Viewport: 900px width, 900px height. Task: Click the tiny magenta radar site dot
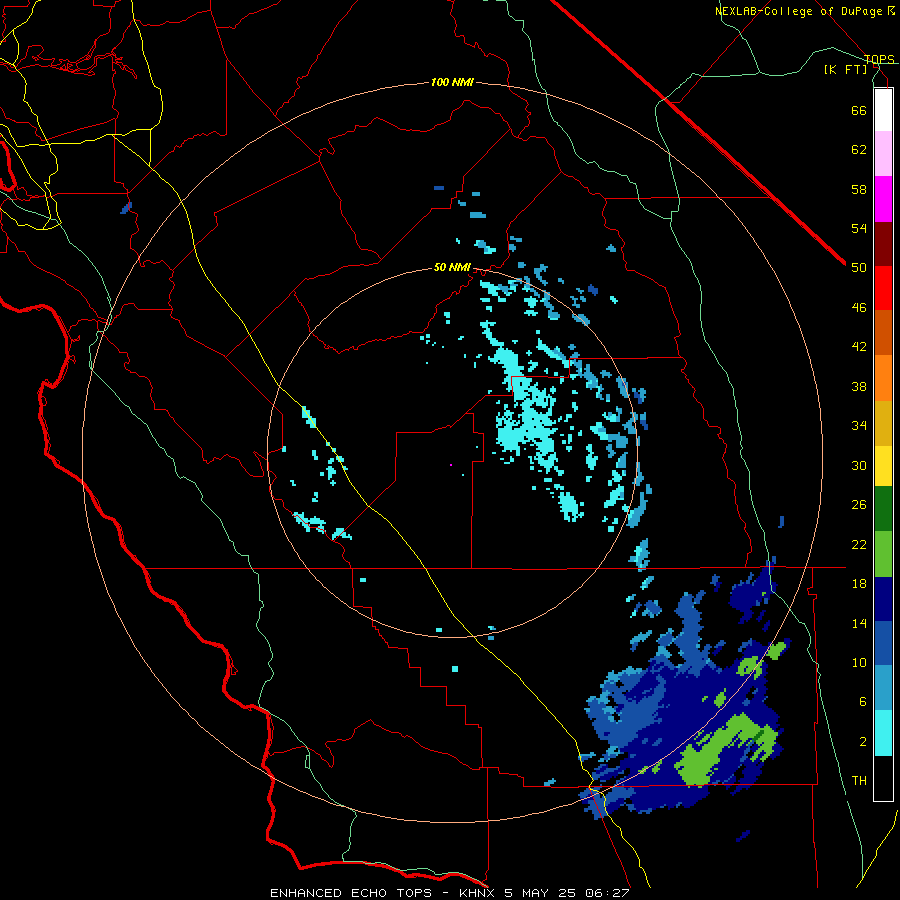point(451,465)
